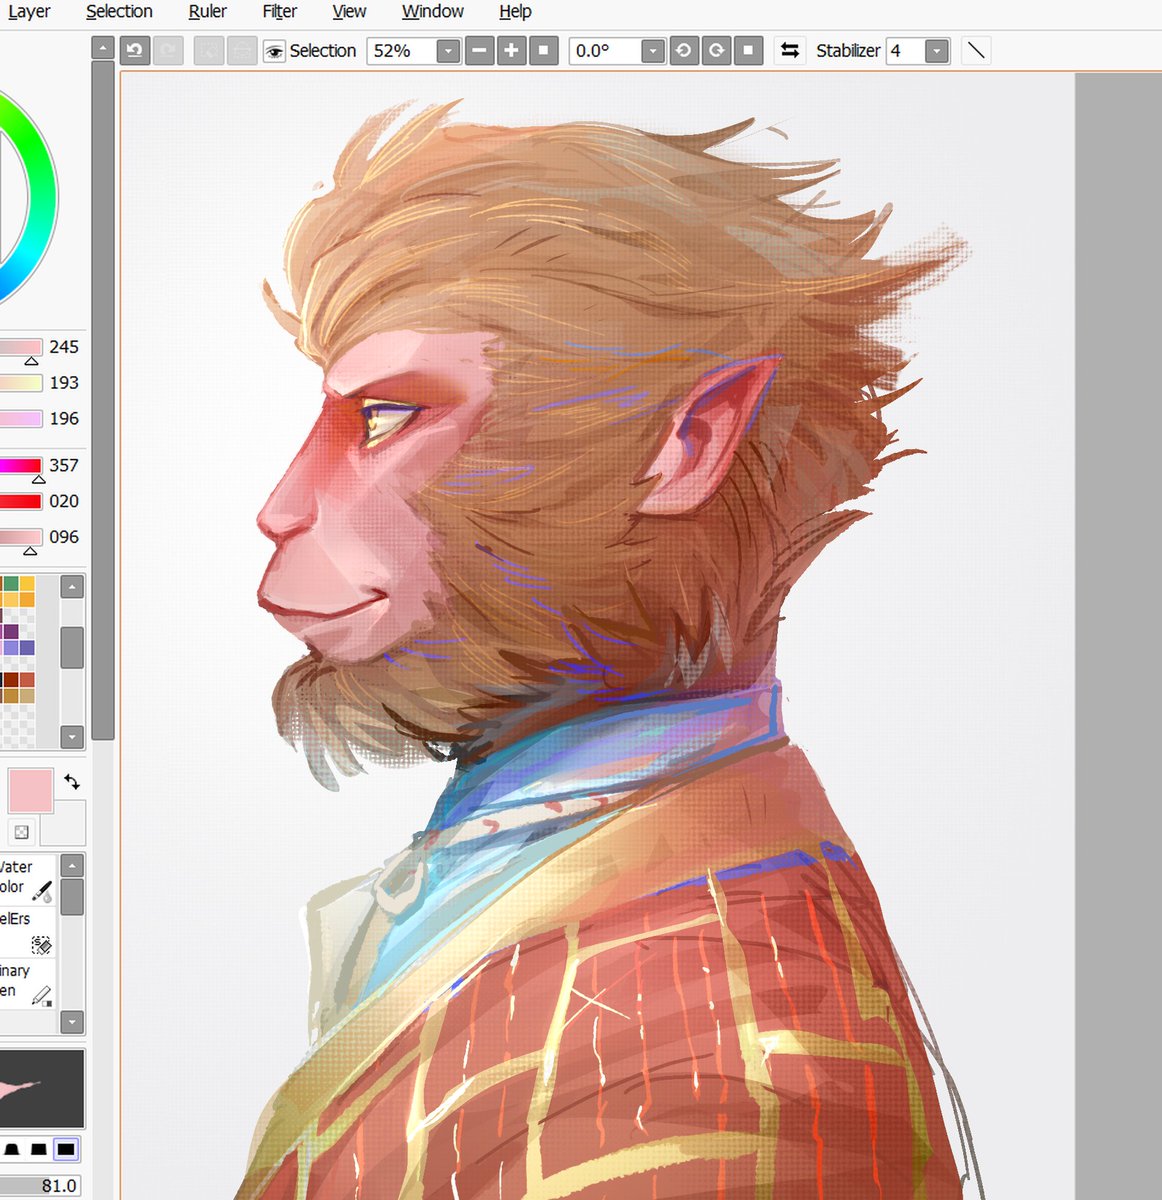Toggle transparent color checker button
This screenshot has height=1200, width=1162.
22,832
